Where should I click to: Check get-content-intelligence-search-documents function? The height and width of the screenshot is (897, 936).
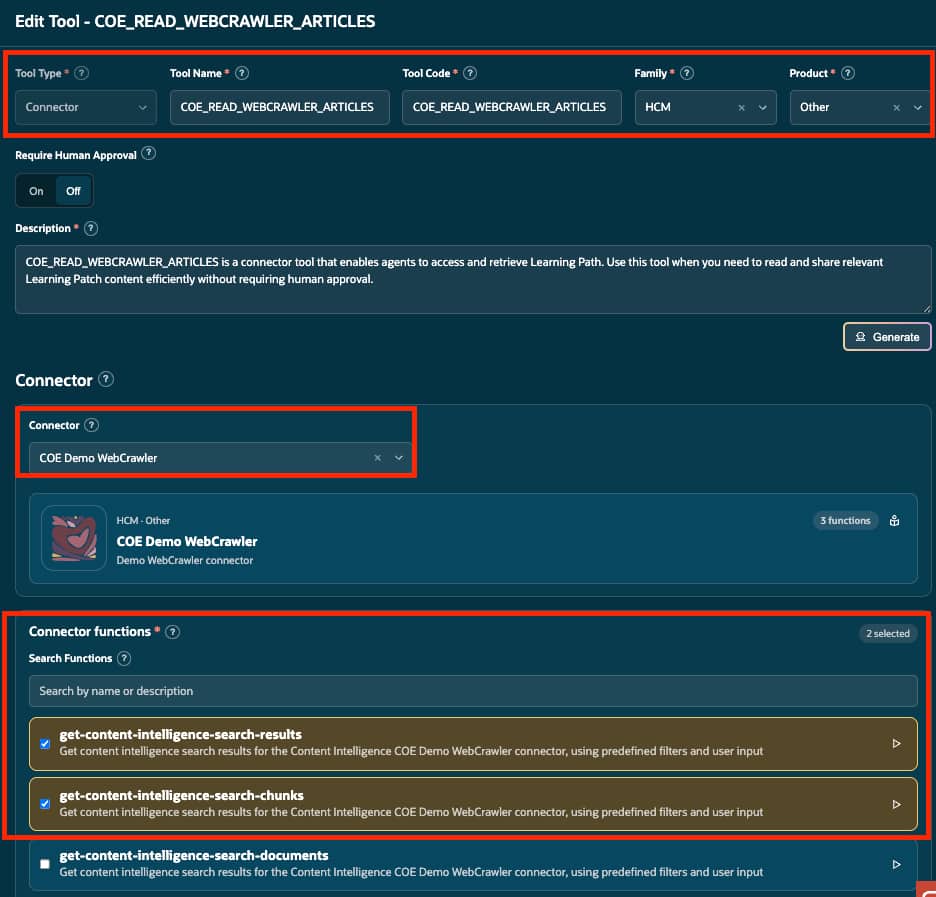click(45, 864)
